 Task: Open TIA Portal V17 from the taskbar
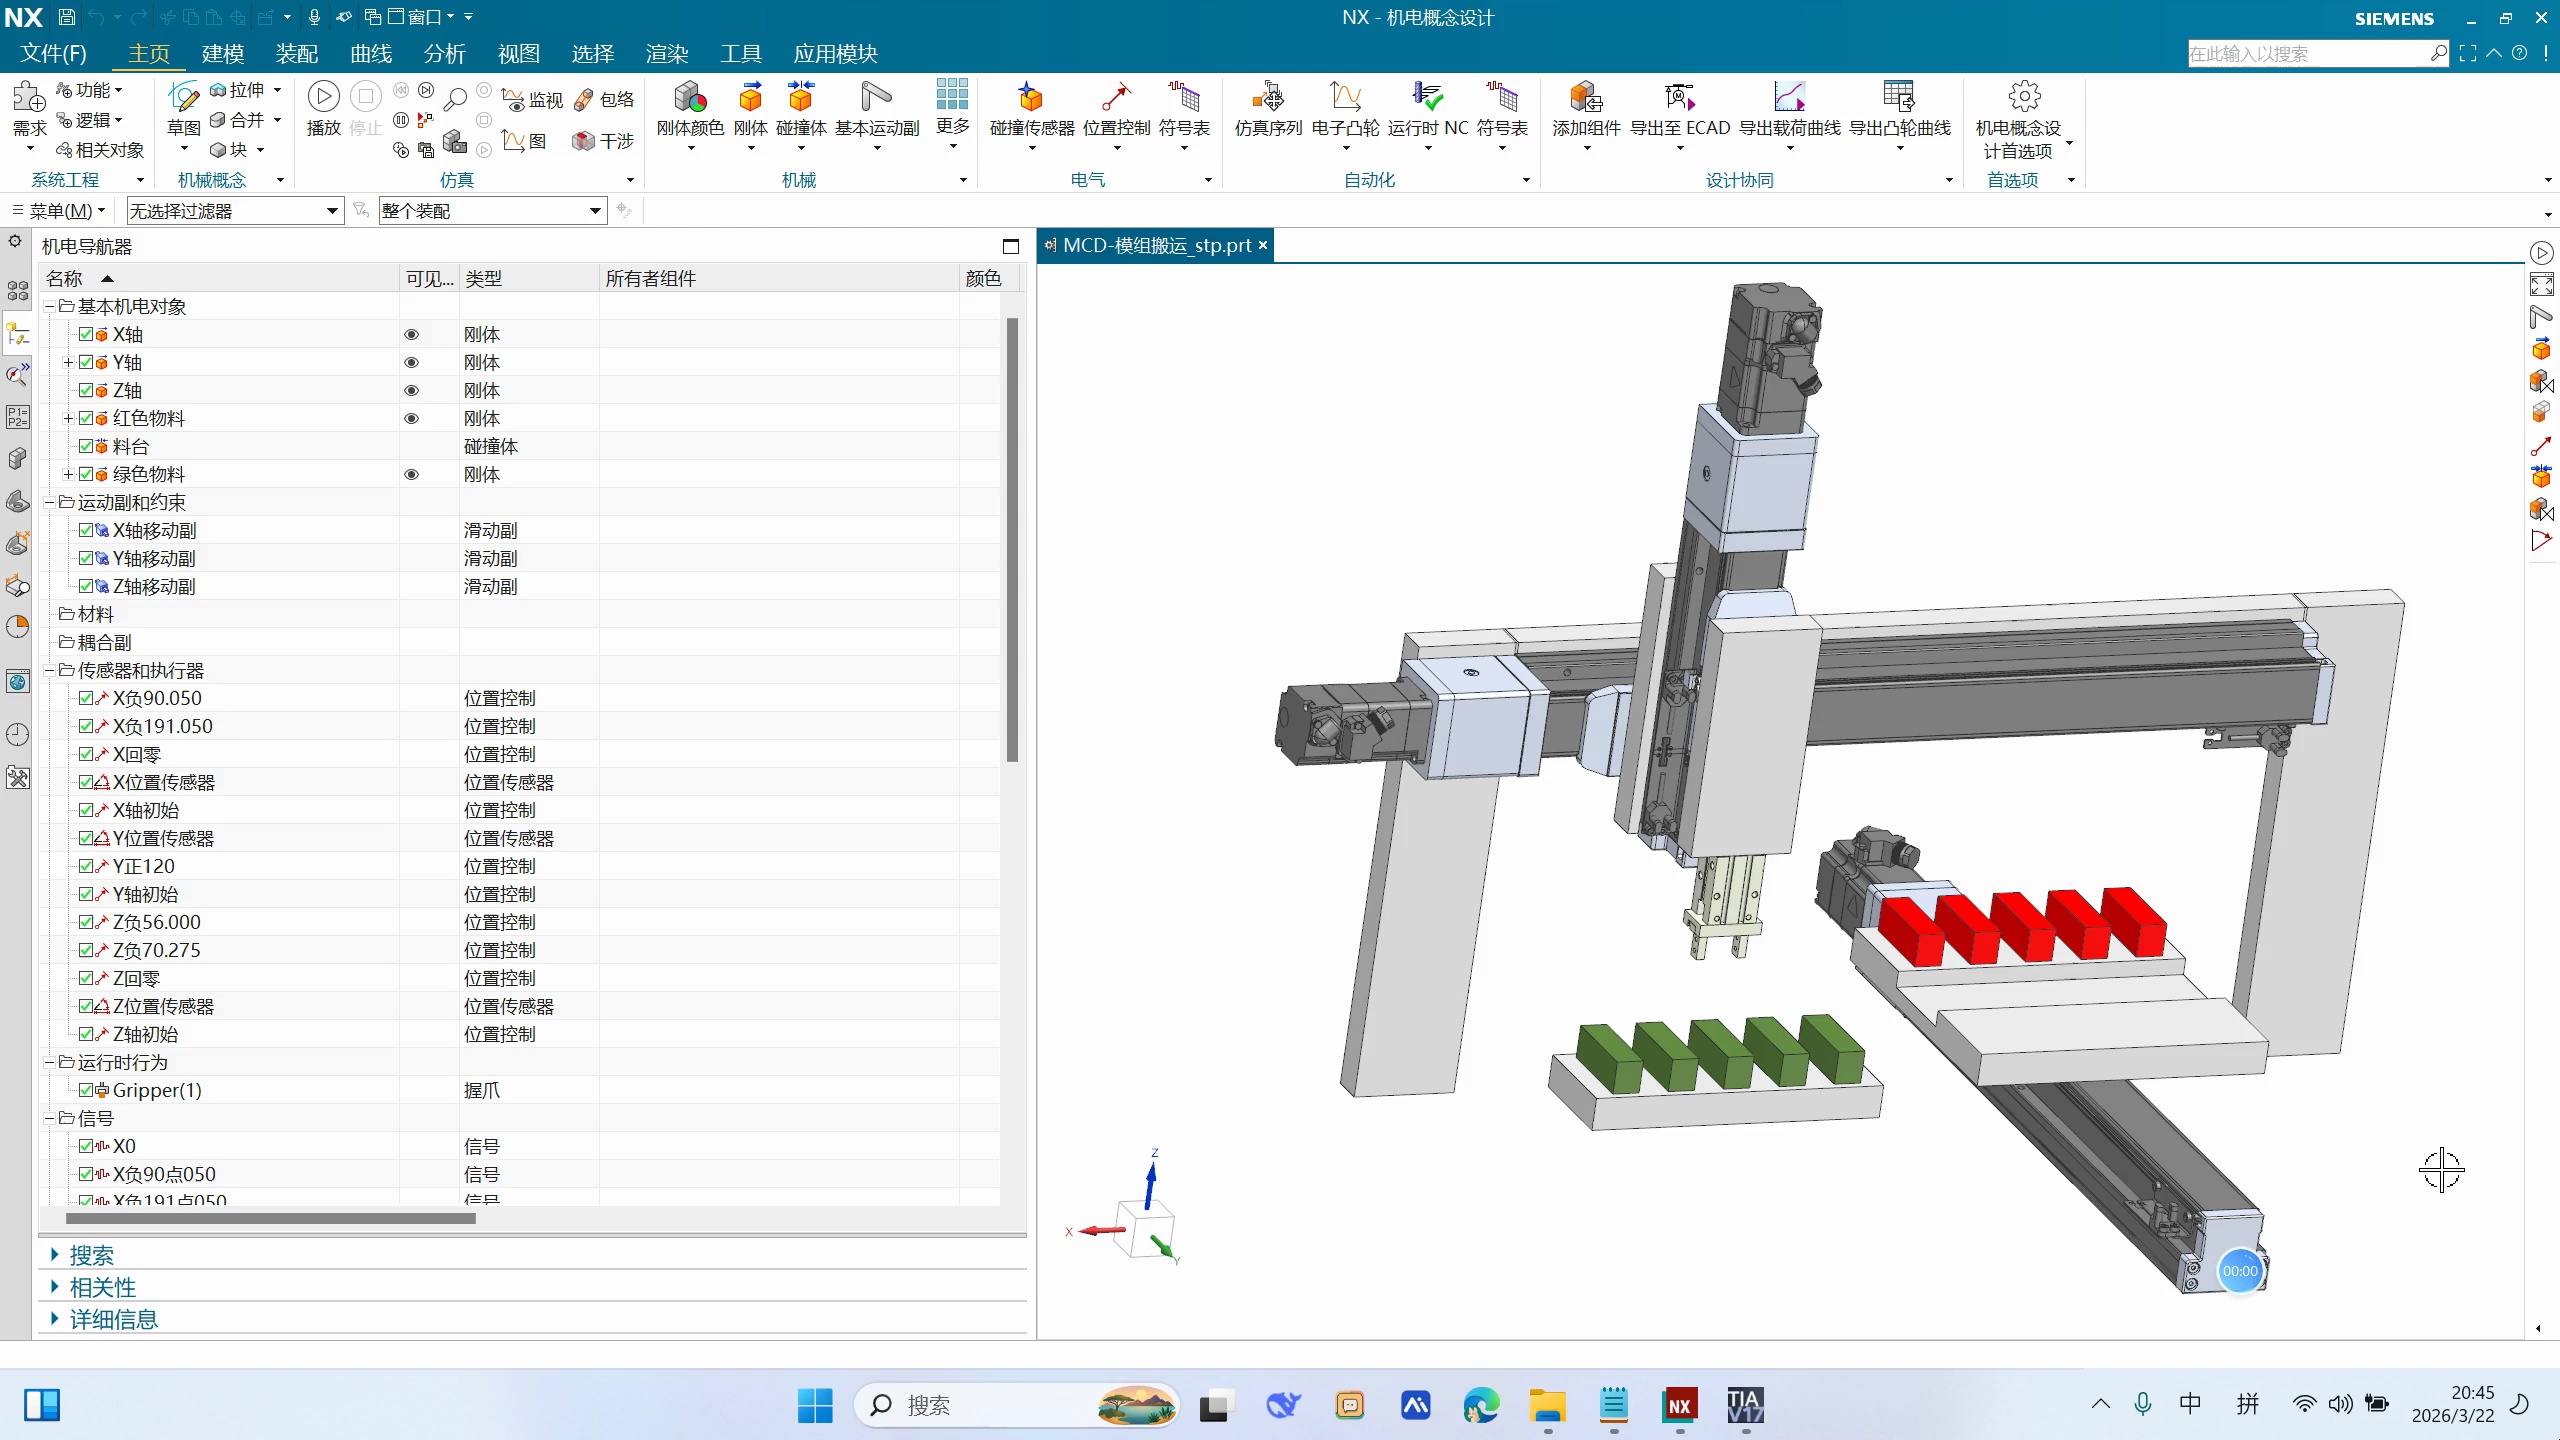(x=1746, y=1406)
